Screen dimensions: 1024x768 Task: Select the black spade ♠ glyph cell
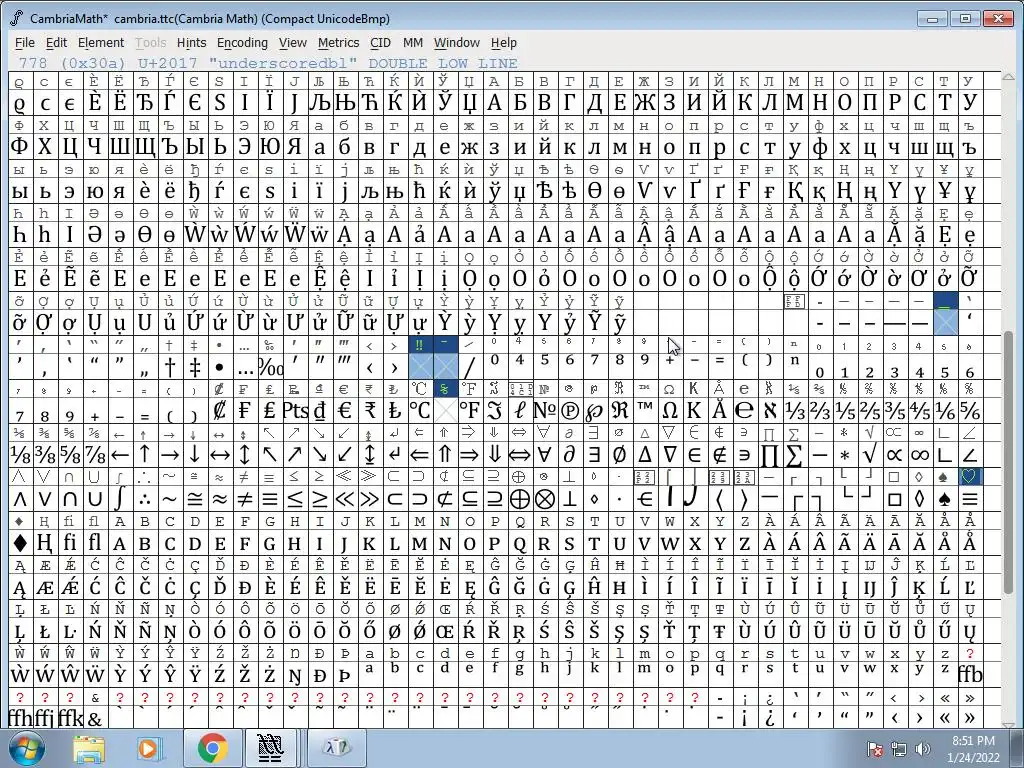click(x=945, y=500)
